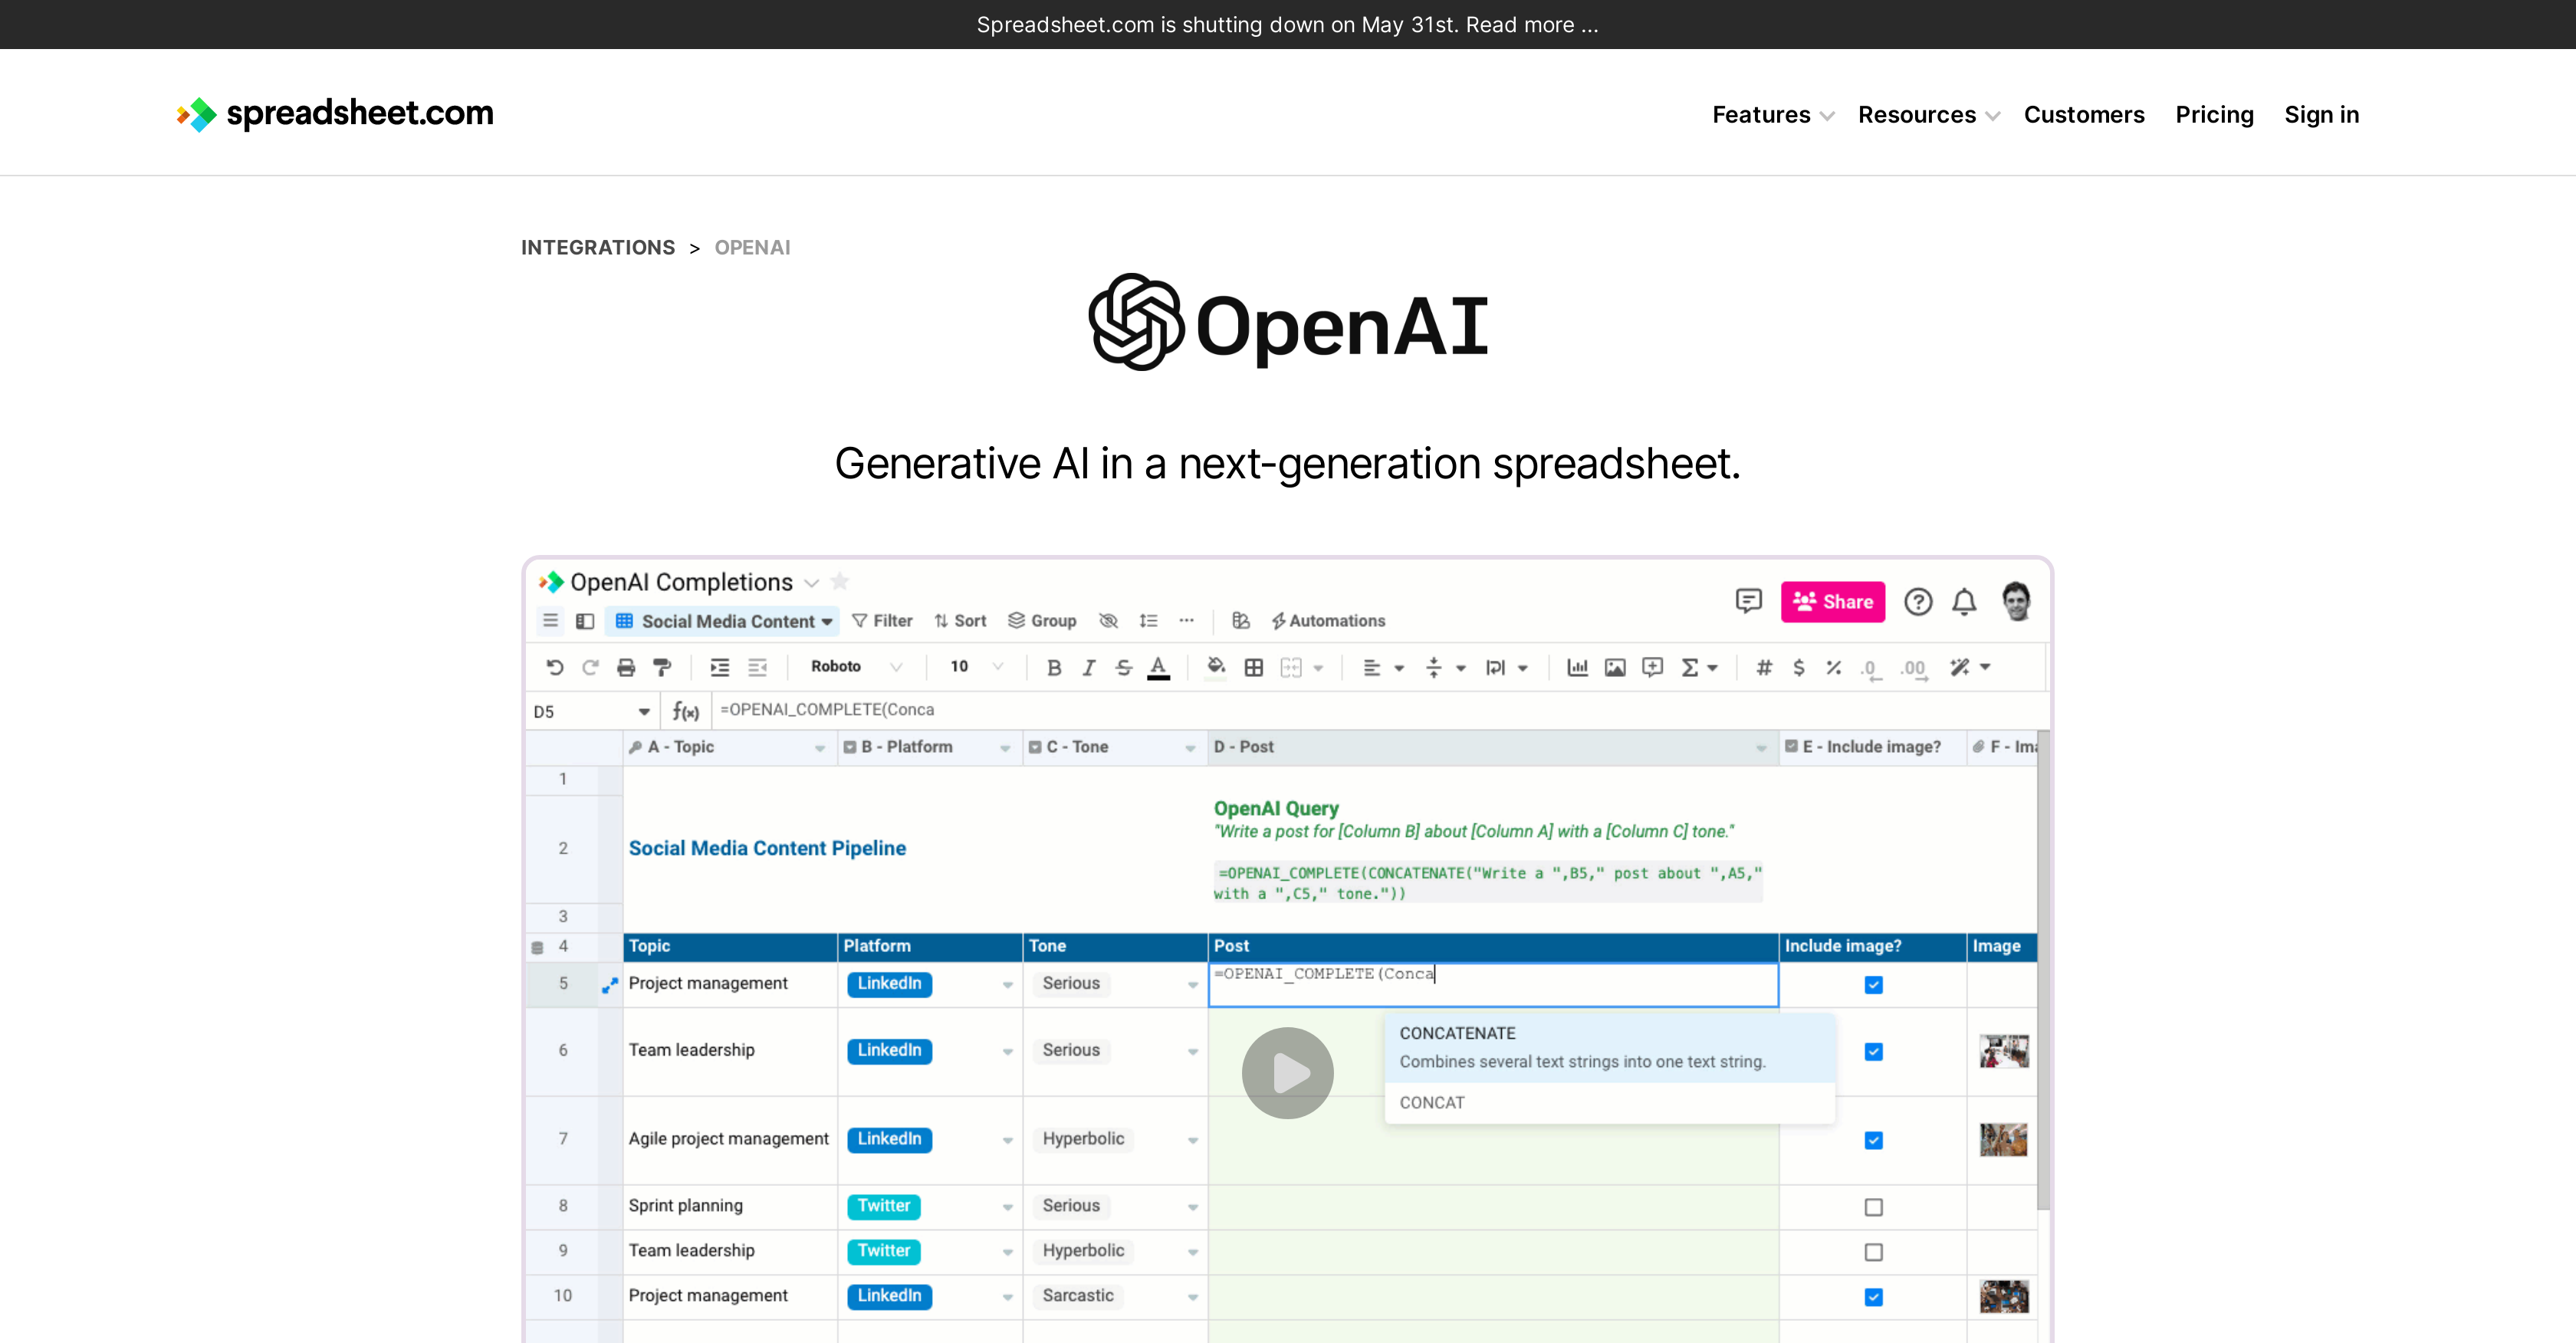Click the print icon
Viewport: 2576px width, 1343px height.
click(626, 667)
